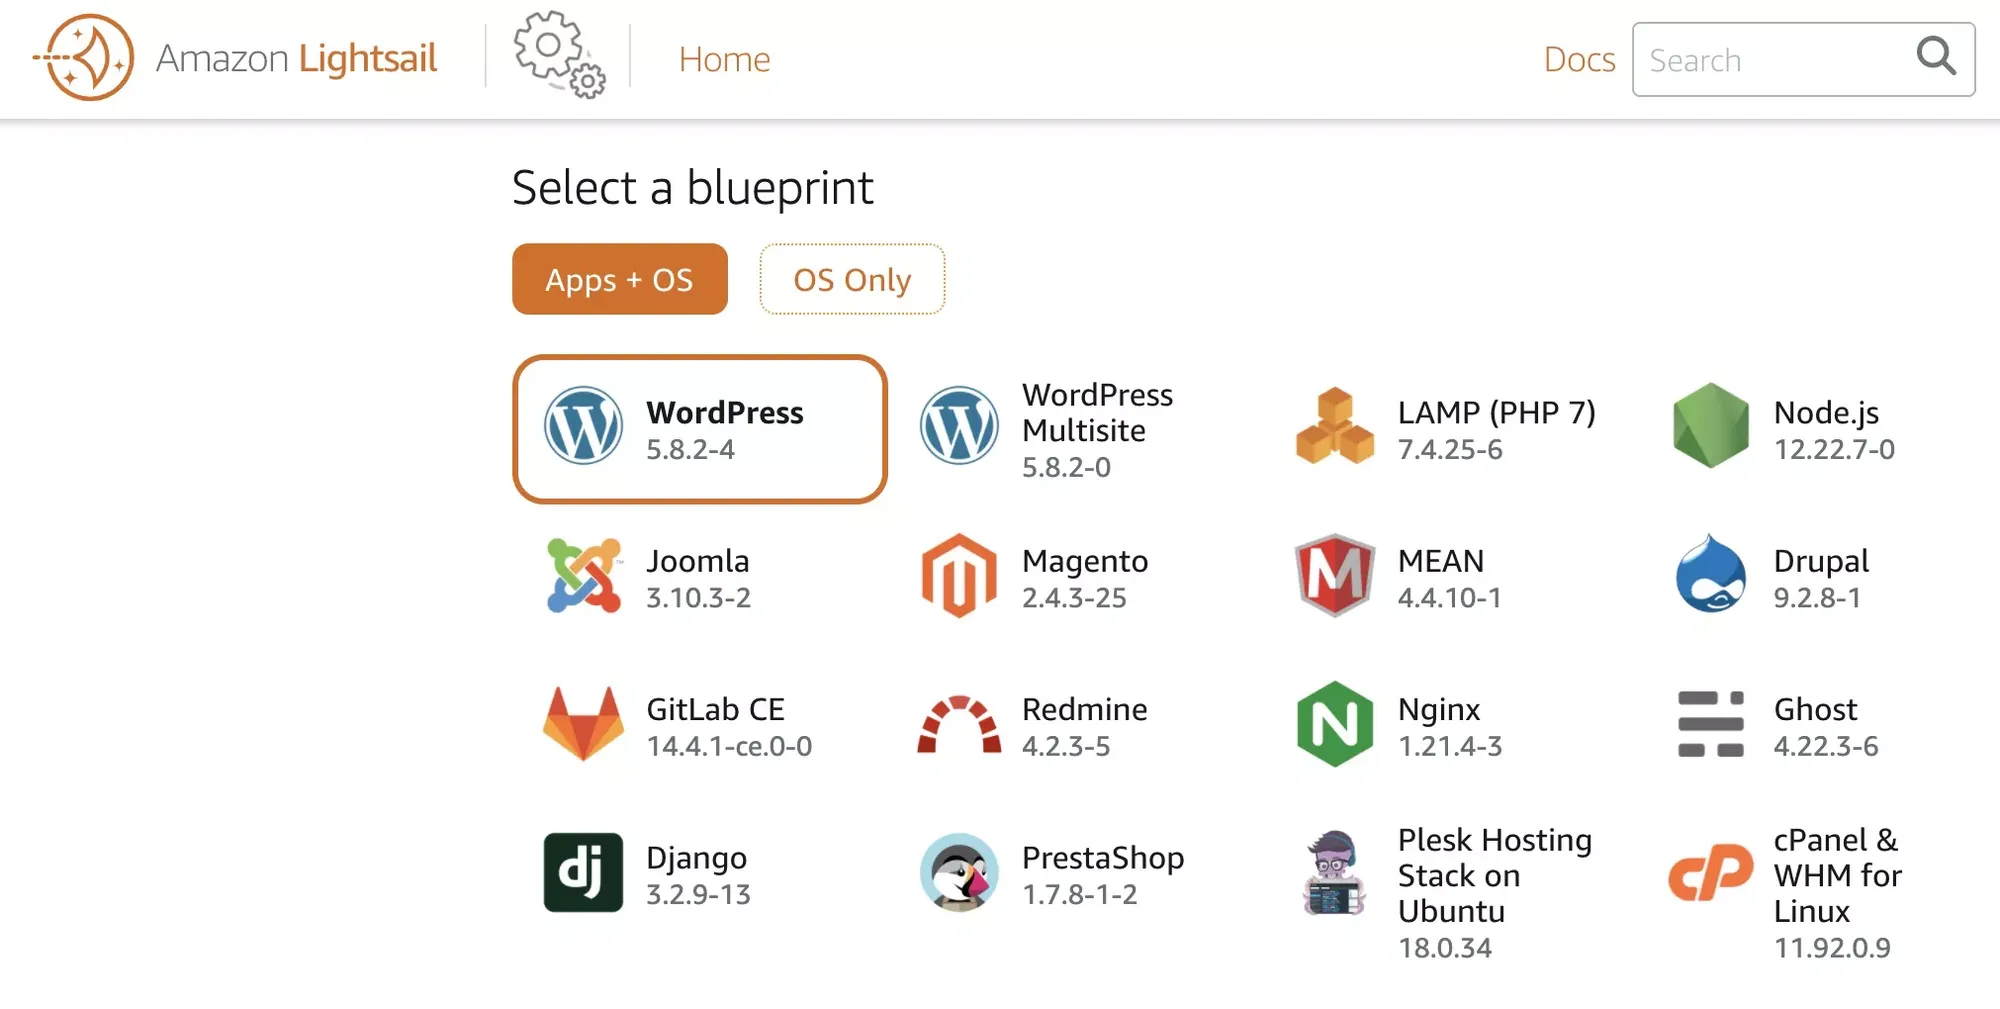Choose the LAMP orange cubes icon
Image resolution: width=2000 pixels, height=1009 pixels.
click(x=1335, y=425)
